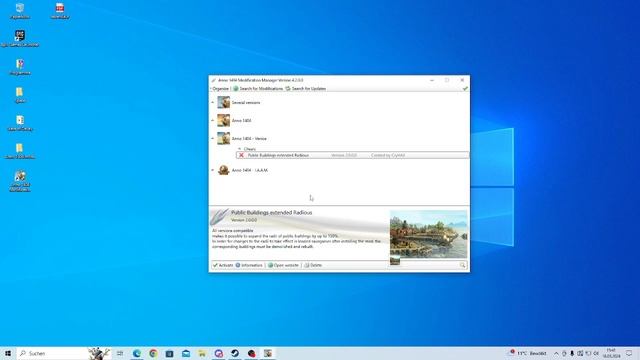Select the small thumbnail below preview image
The width and height of the screenshot is (640, 360).
pos(395,261)
